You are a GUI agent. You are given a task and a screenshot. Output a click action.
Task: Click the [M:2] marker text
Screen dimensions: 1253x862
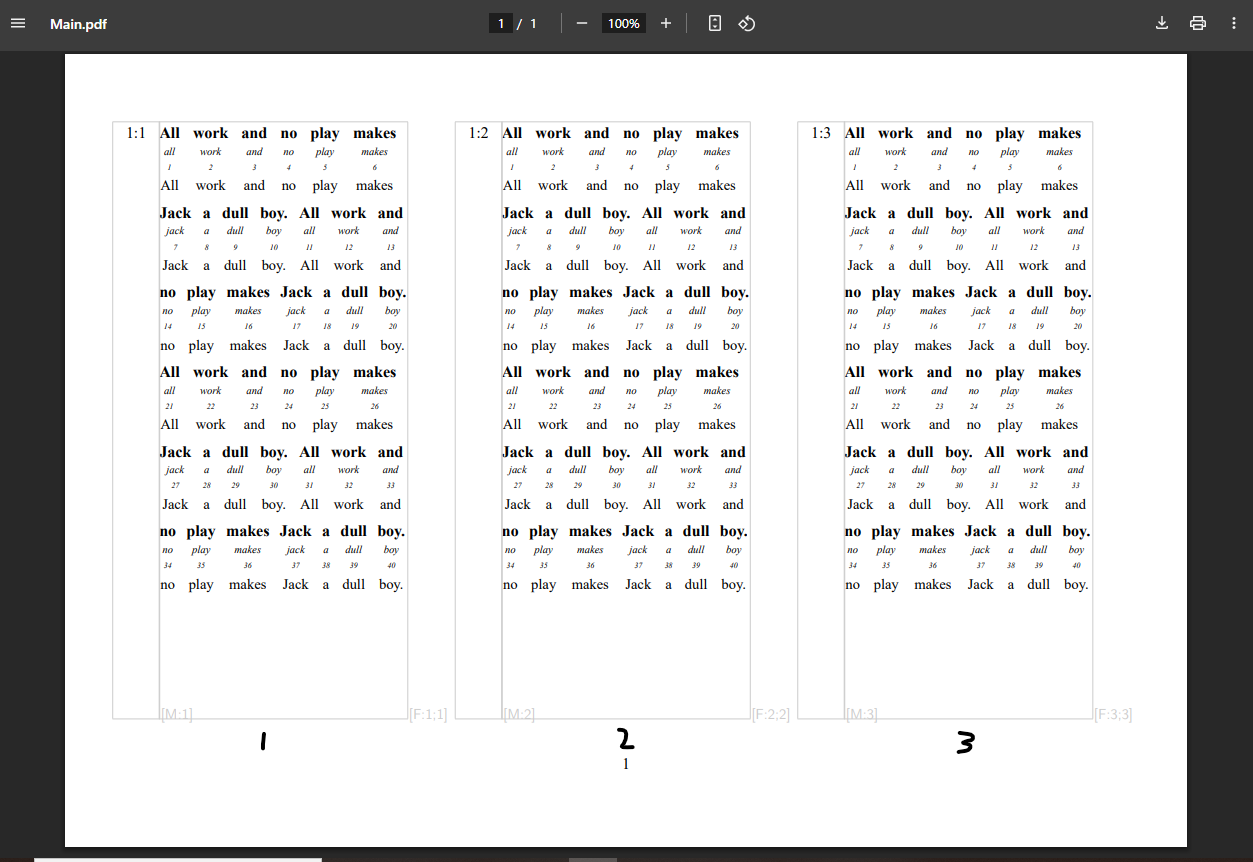(x=519, y=714)
